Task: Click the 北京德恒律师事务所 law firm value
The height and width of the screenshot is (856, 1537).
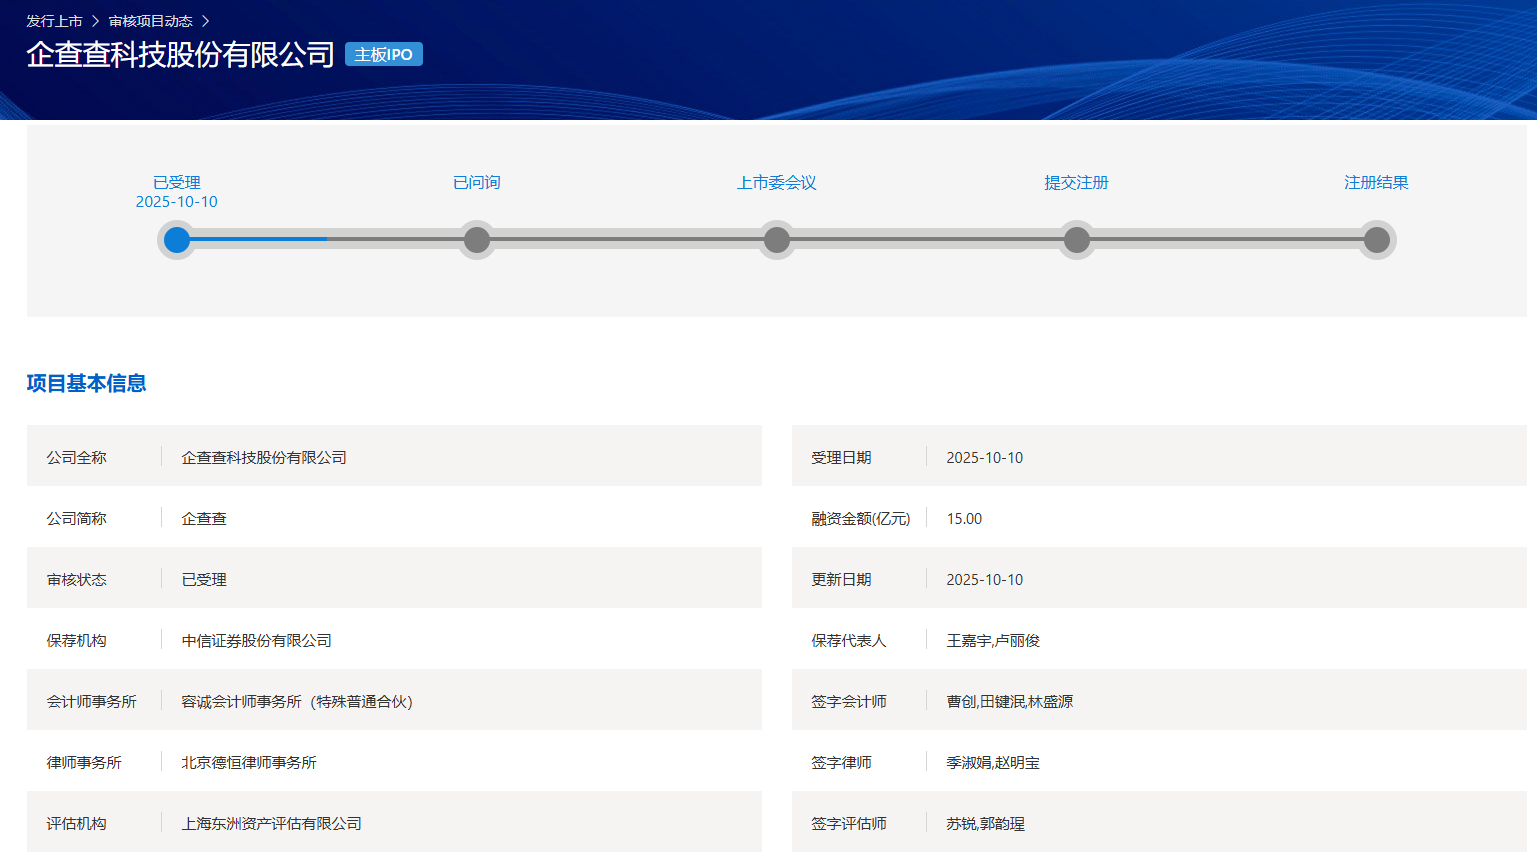Action: pyautogui.click(x=249, y=762)
